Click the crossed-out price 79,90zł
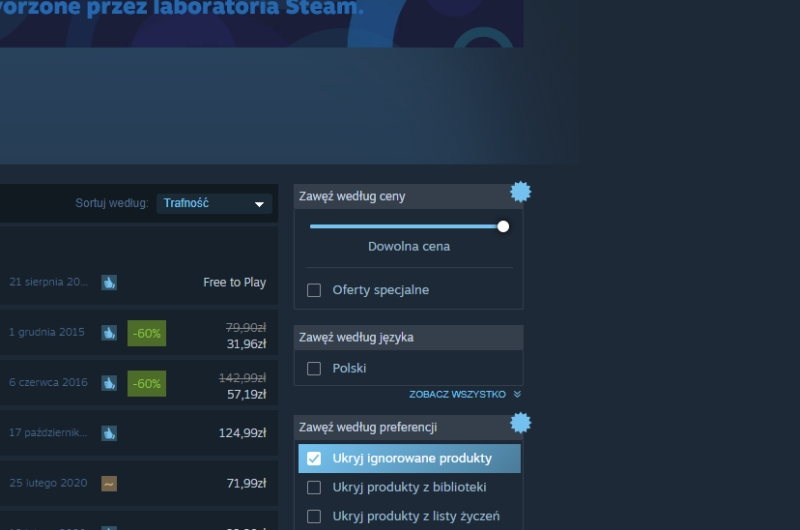Screen dimensions: 800x530 click(246, 327)
